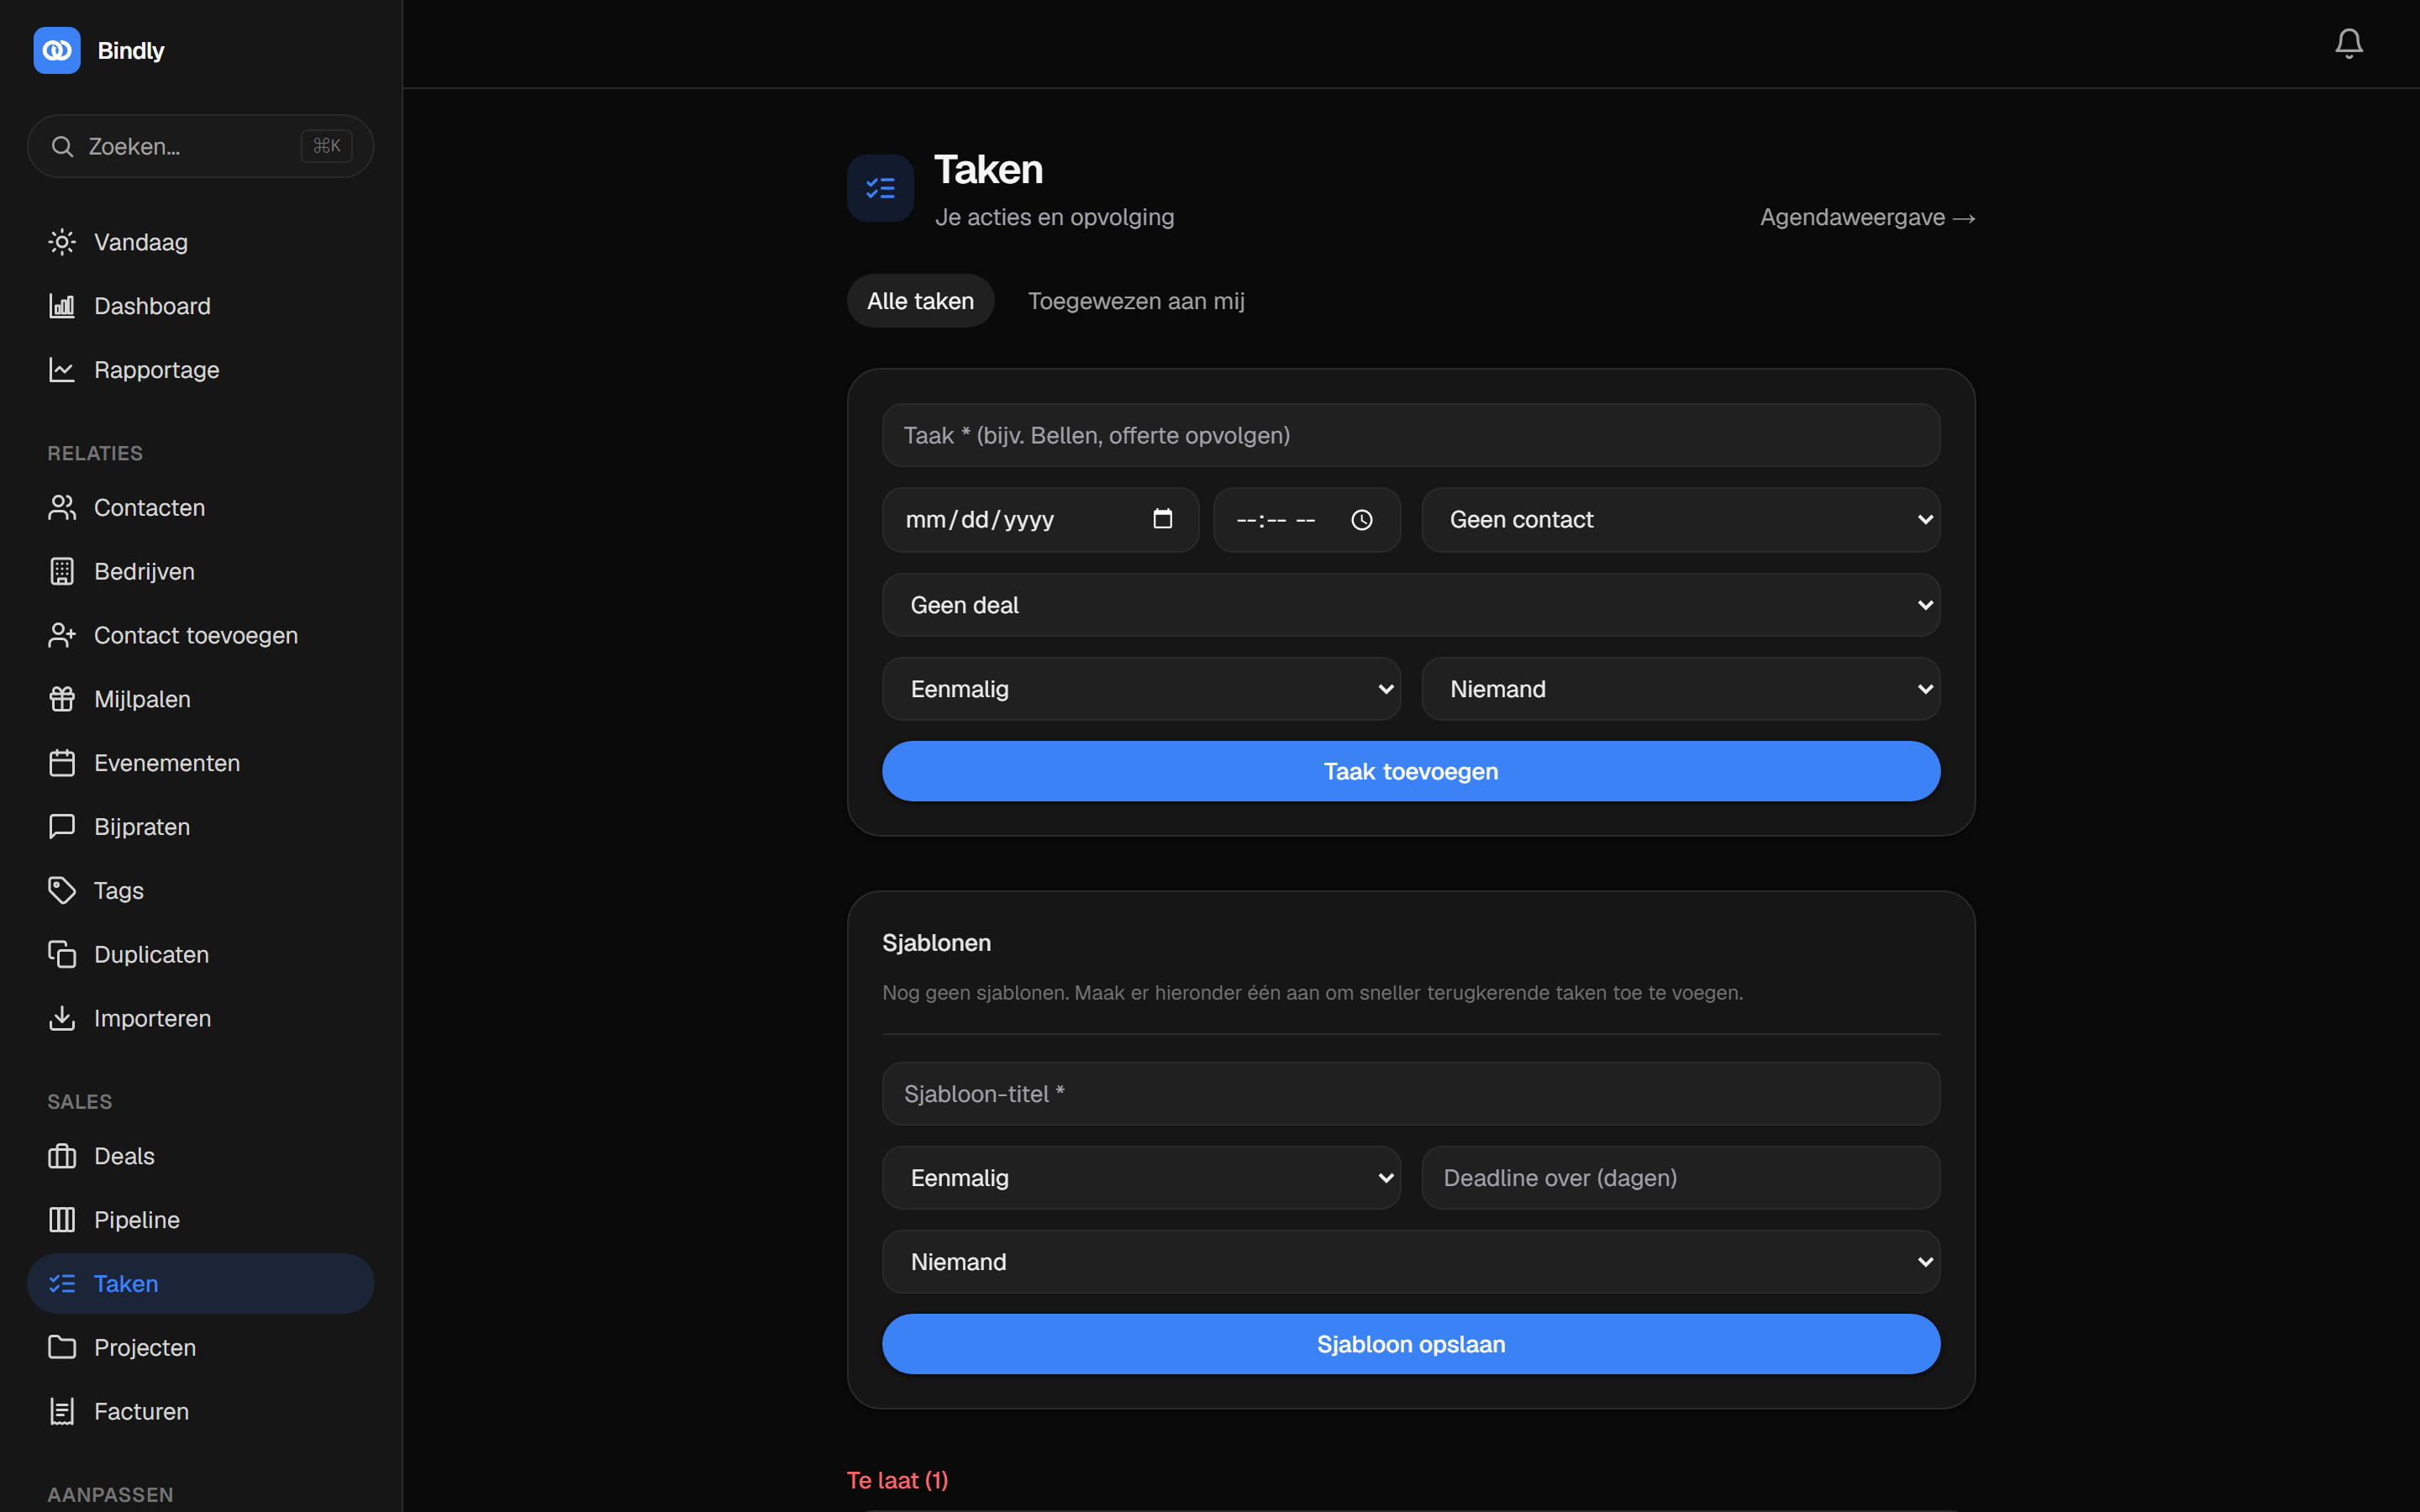Select the Alle taken tab
The image size is (2420, 1512).
920,301
